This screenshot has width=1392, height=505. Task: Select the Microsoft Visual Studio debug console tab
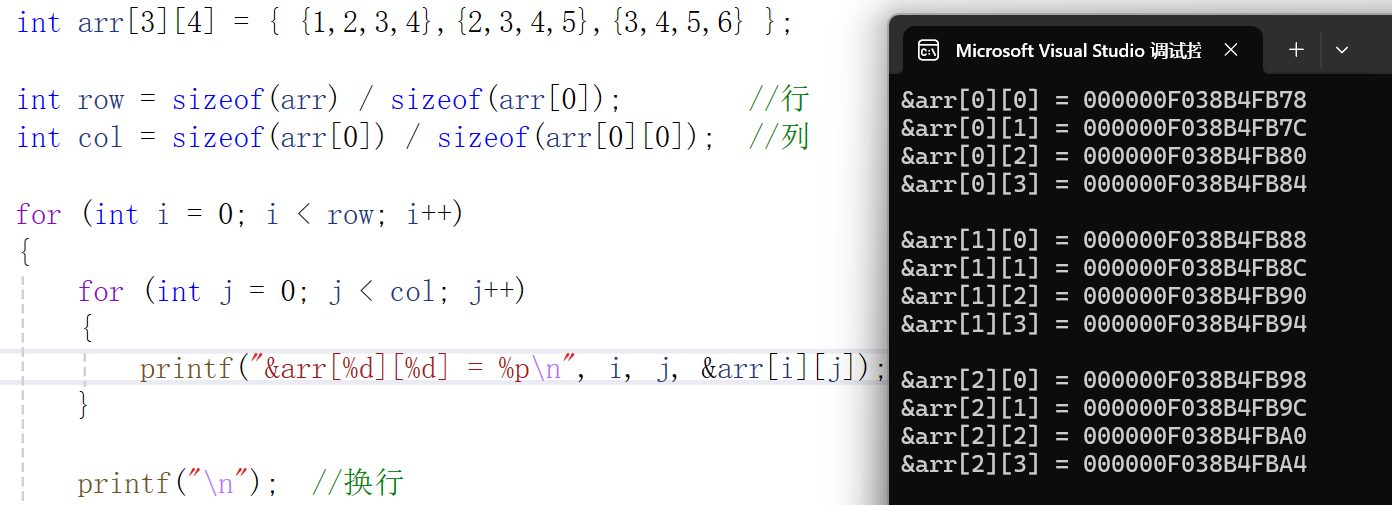1082,50
